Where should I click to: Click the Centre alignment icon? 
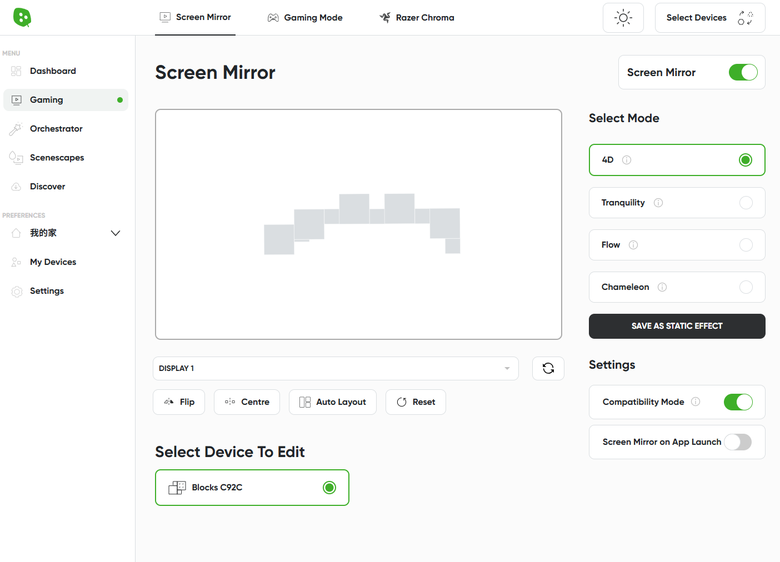click(230, 401)
